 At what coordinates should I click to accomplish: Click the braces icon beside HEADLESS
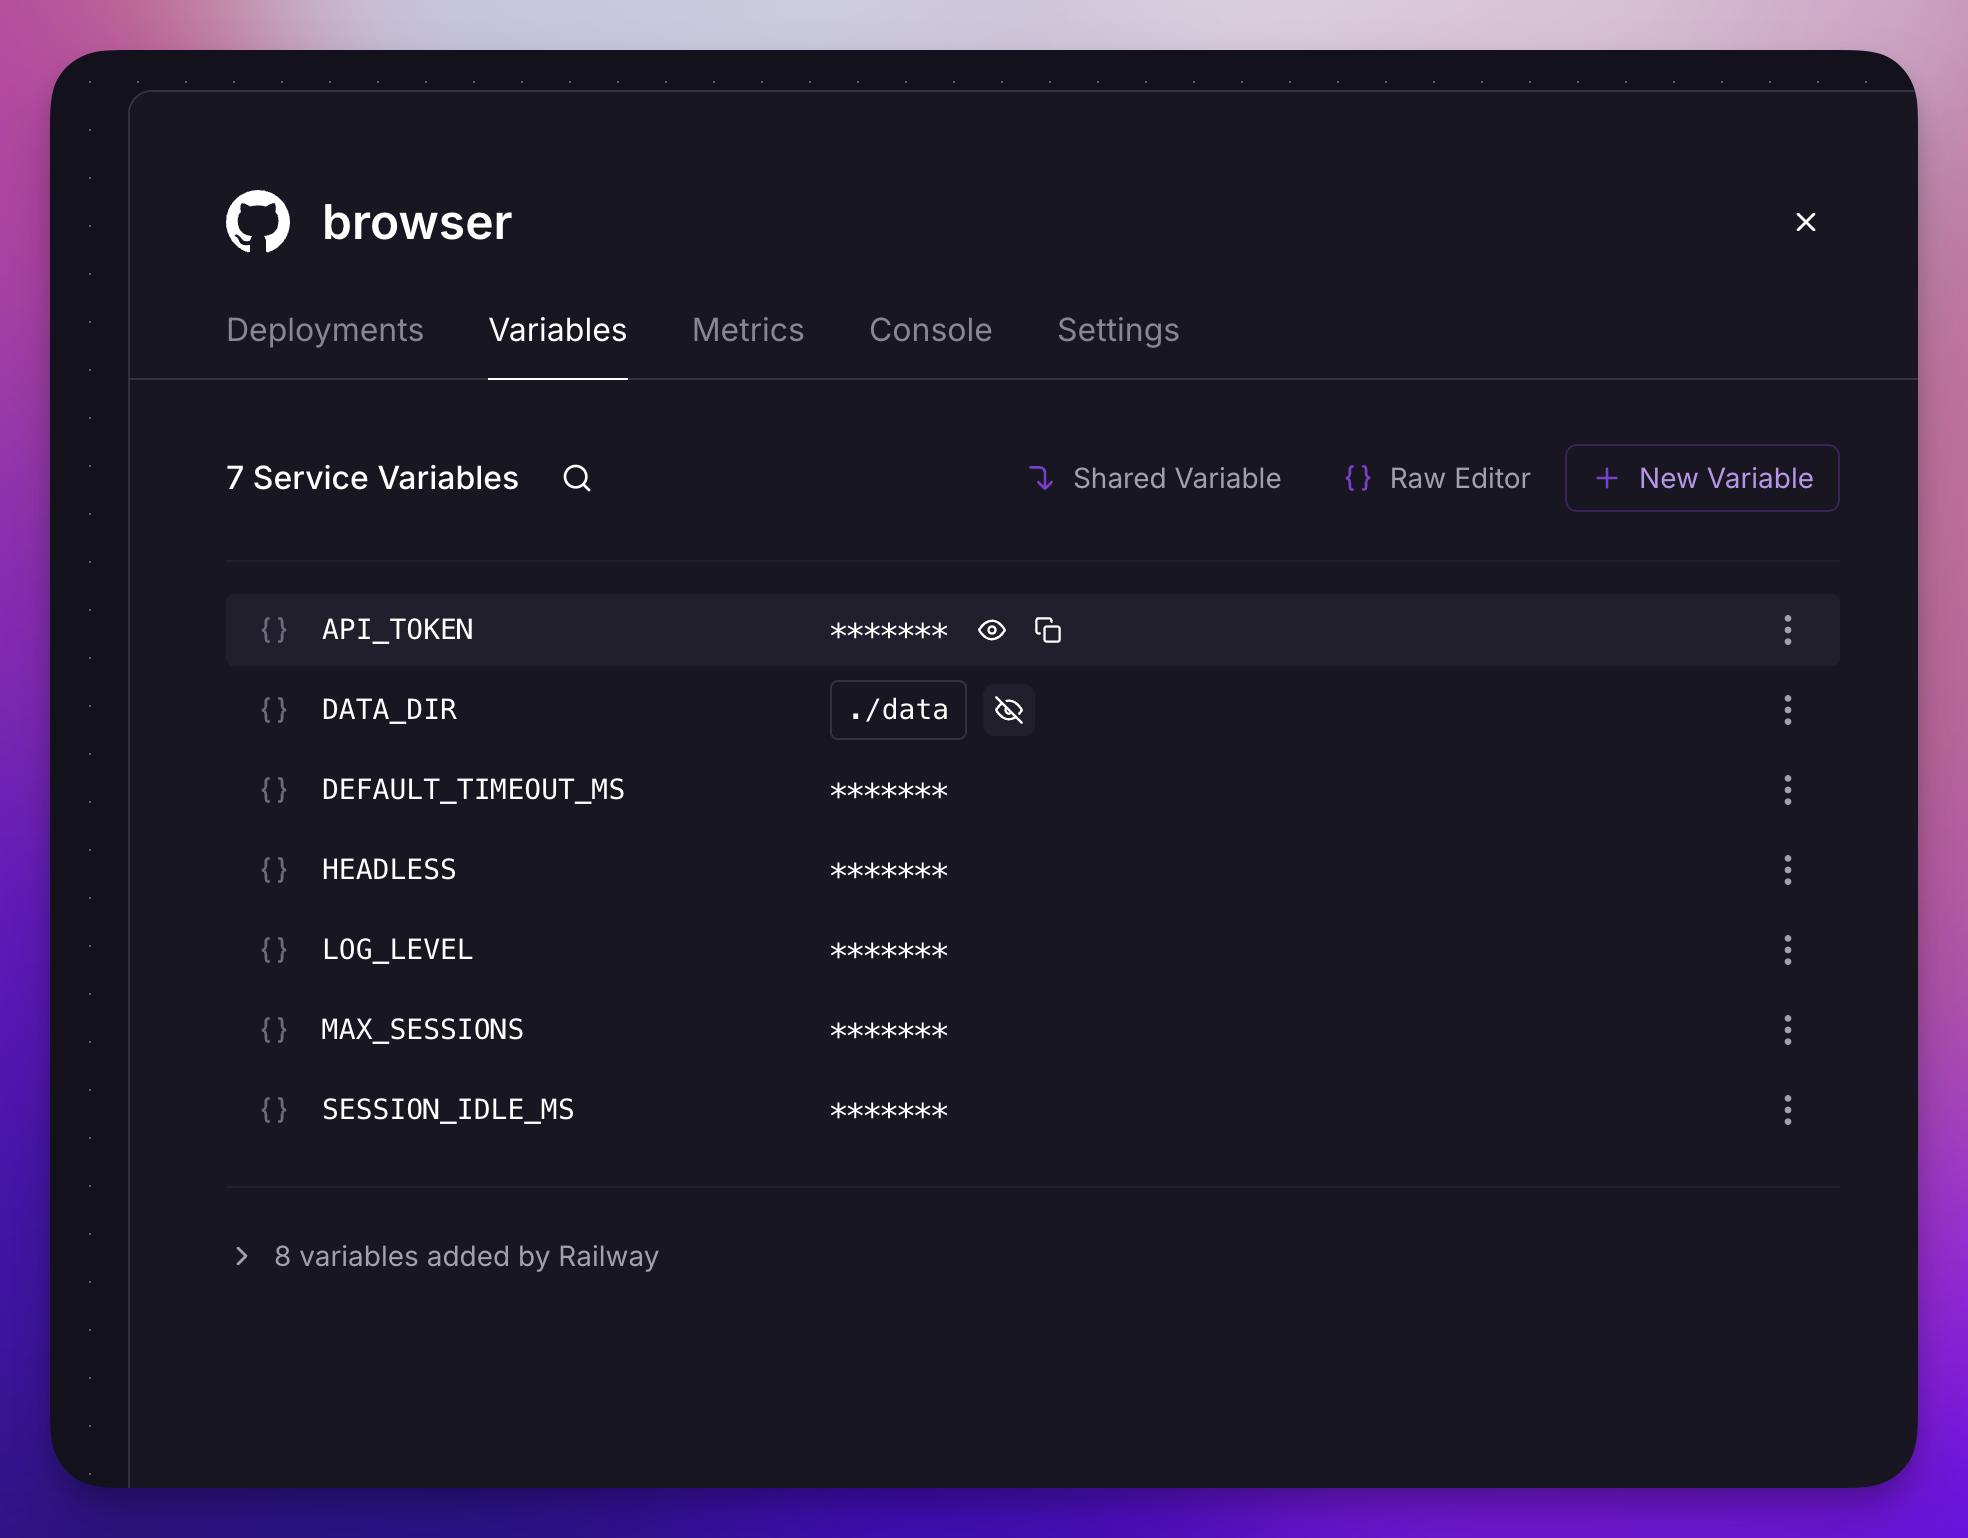[x=274, y=870]
